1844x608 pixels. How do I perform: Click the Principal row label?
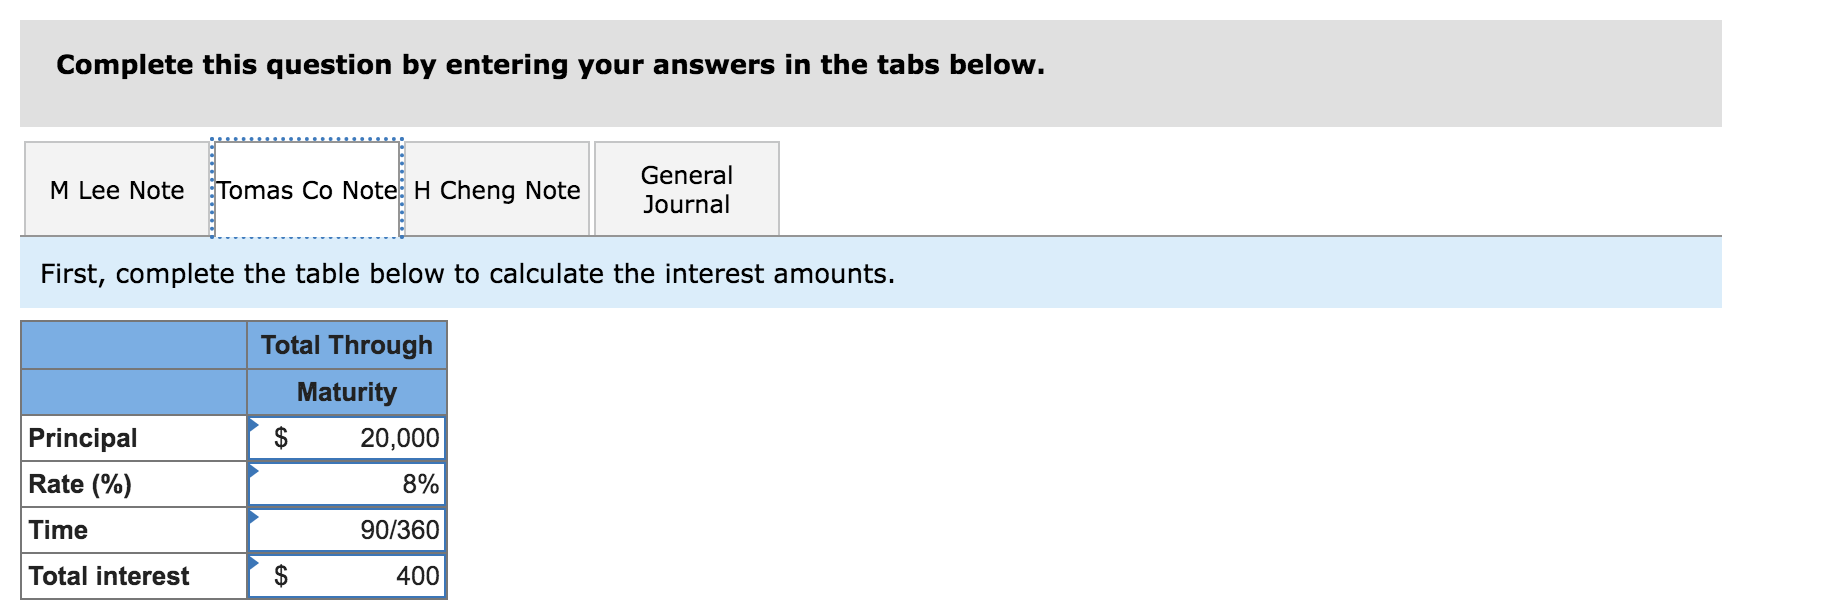pyautogui.click(x=82, y=437)
